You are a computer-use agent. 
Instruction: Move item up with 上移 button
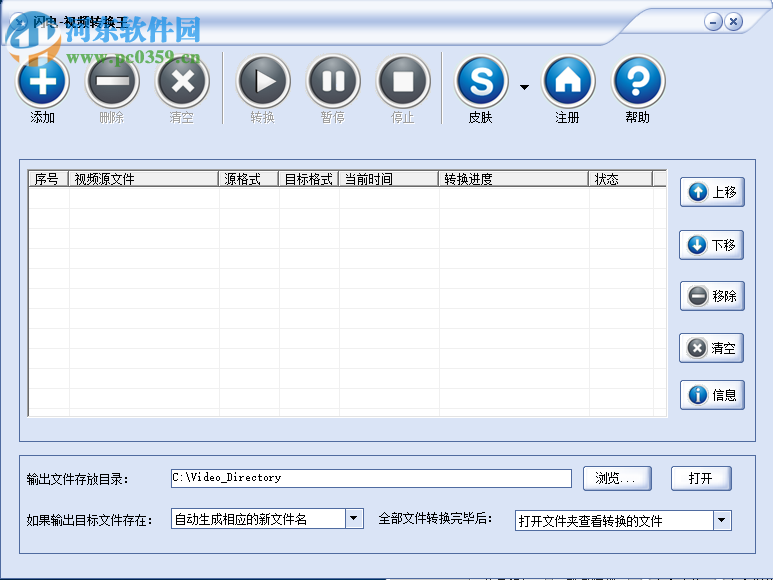click(712, 192)
